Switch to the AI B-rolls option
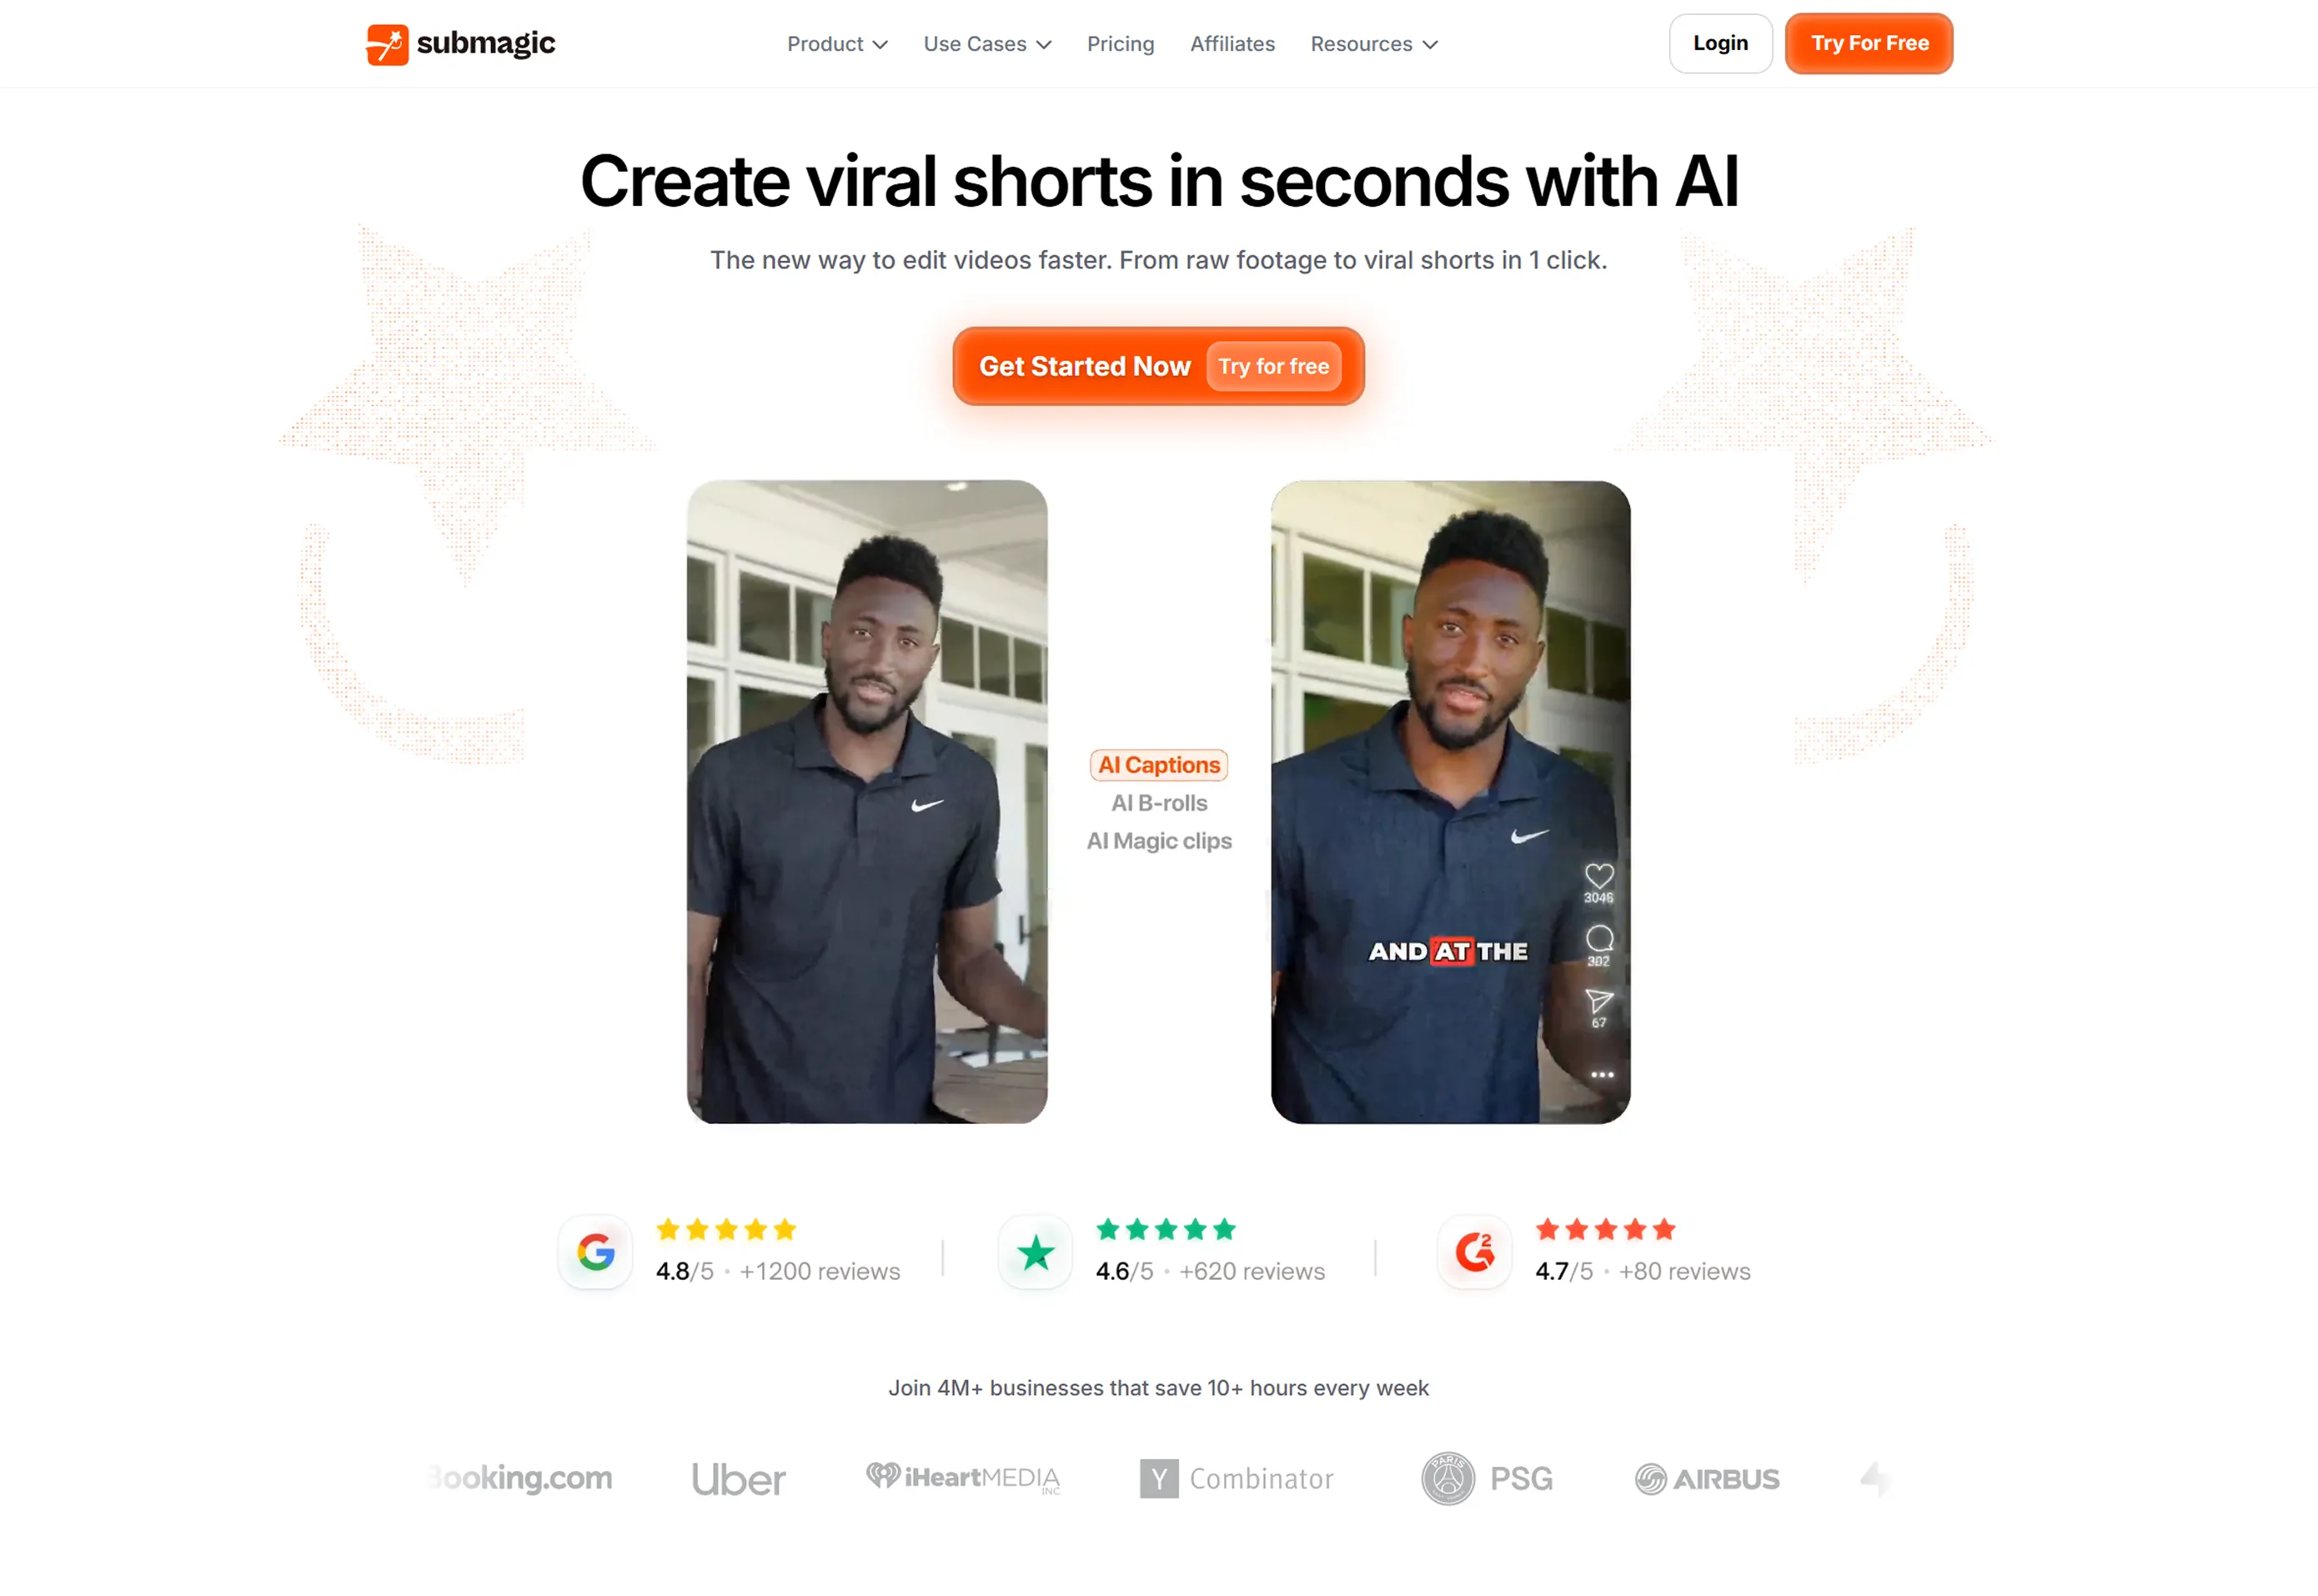This screenshot has width=2318, height=1596. (x=1159, y=803)
